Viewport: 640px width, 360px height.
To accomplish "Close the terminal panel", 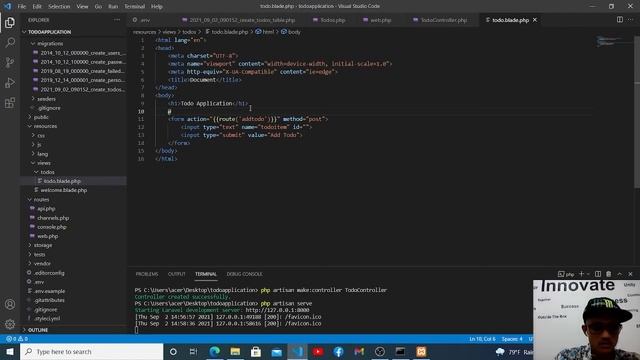I will pyautogui.click(x=631, y=274).
